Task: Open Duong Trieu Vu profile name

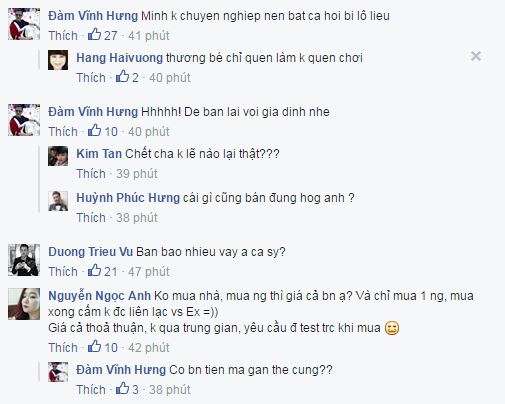Action: (x=91, y=252)
